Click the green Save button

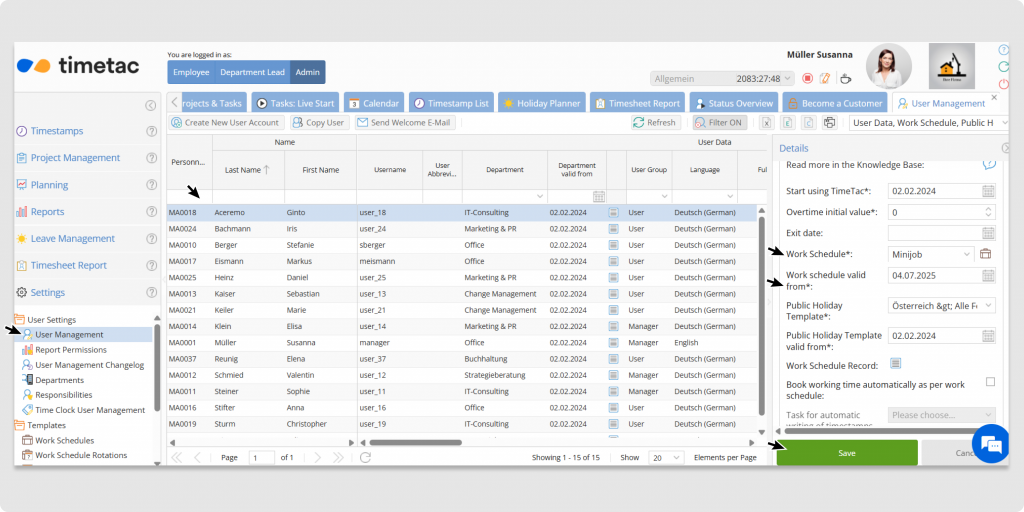(x=846, y=453)
